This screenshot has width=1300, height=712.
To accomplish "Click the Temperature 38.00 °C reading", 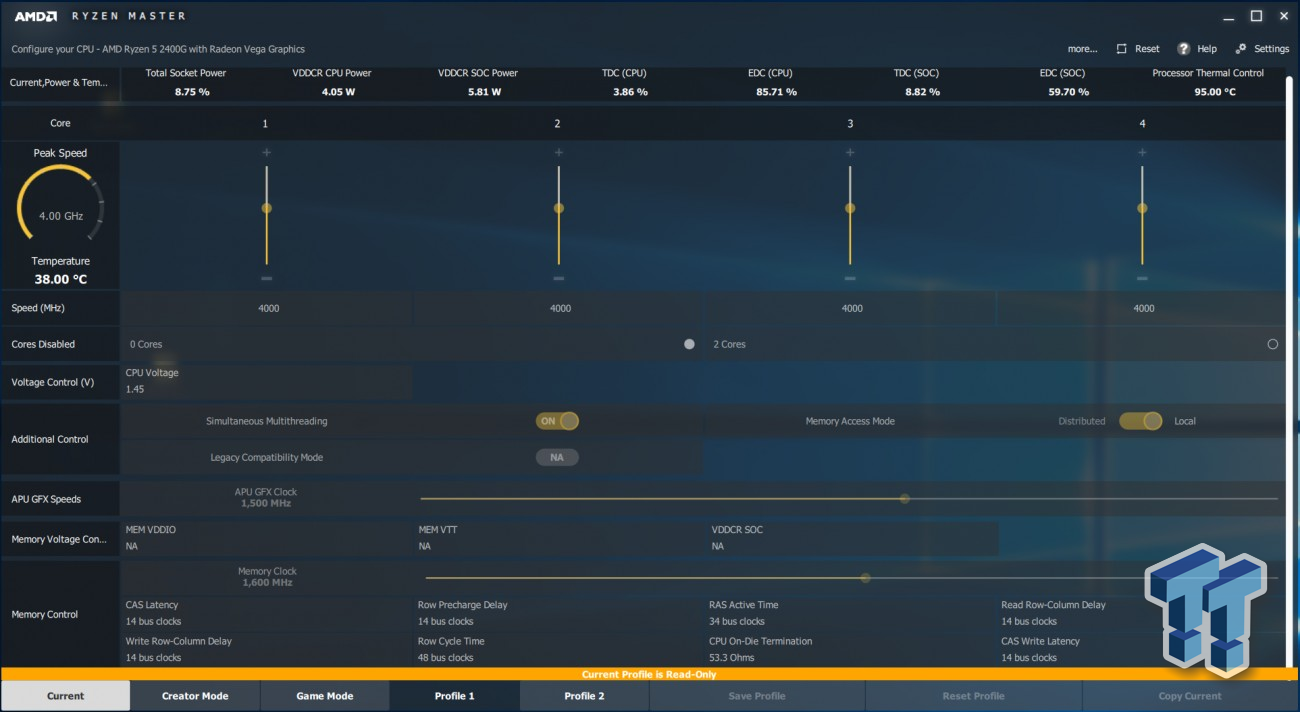I will coord(61,280).
